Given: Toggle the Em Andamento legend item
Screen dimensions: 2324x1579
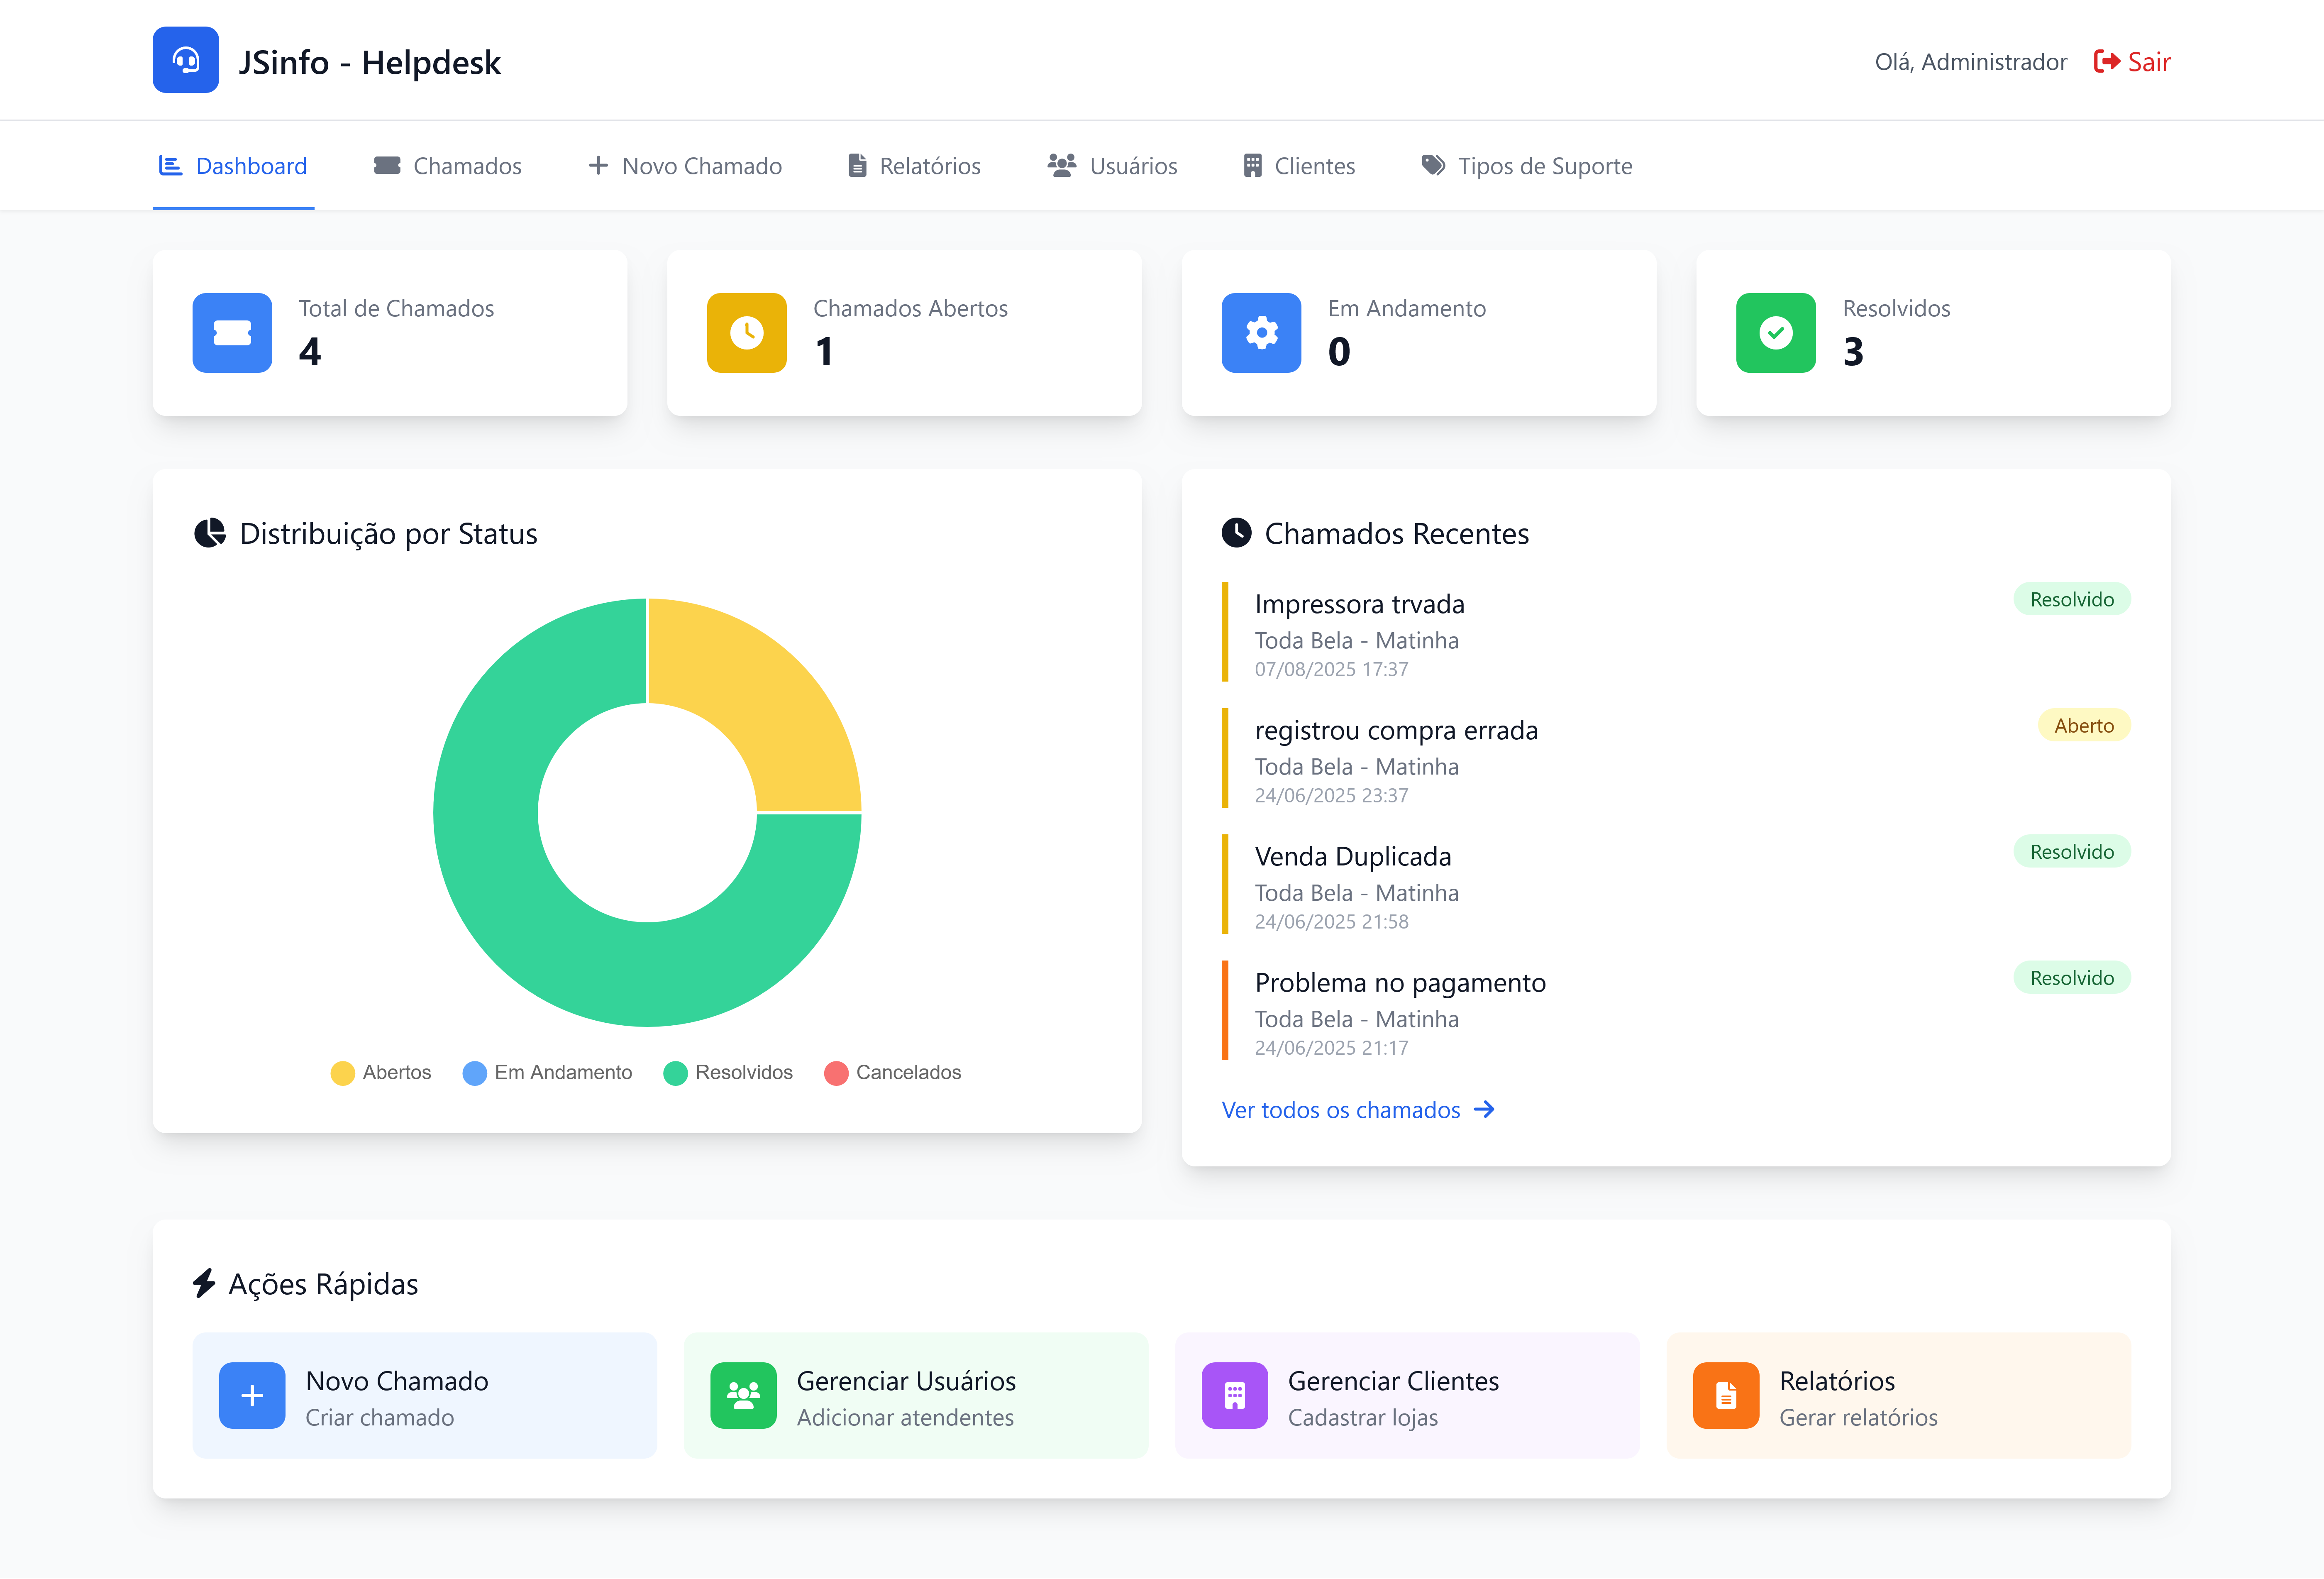Looking at the screenshot, I should (548, 1073).
